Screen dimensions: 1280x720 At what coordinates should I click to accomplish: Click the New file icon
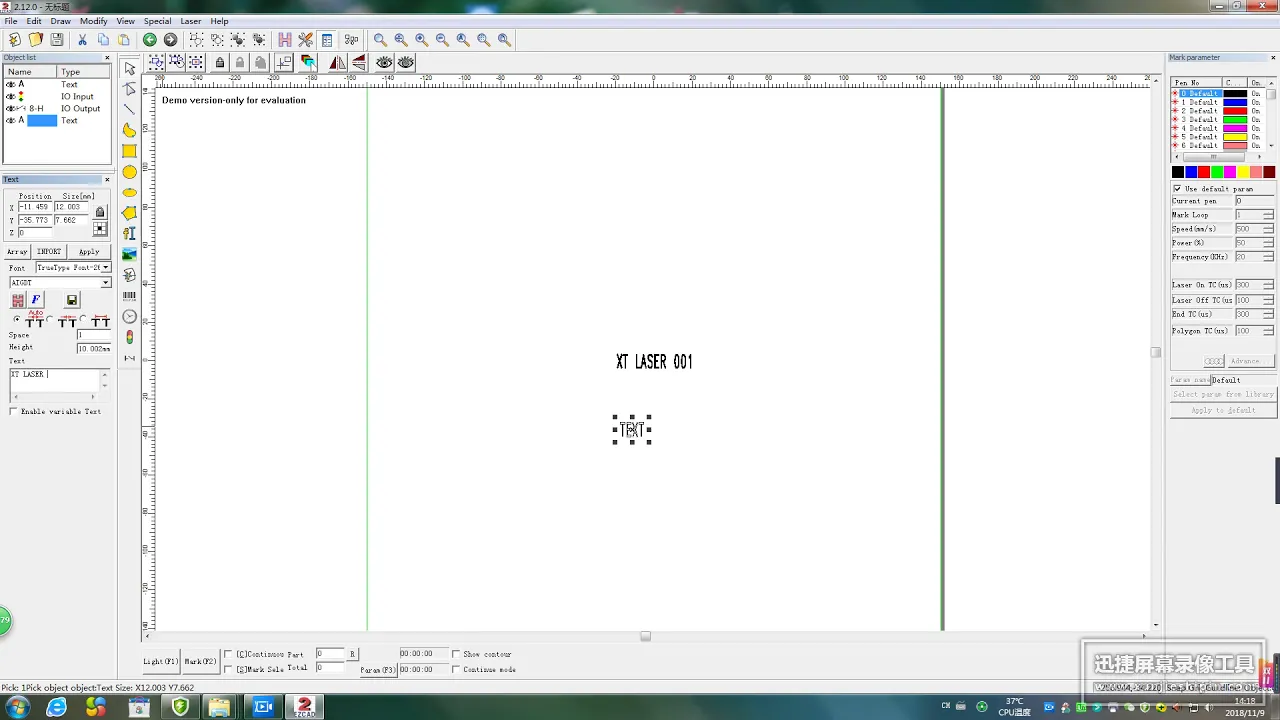coord(14,40)
